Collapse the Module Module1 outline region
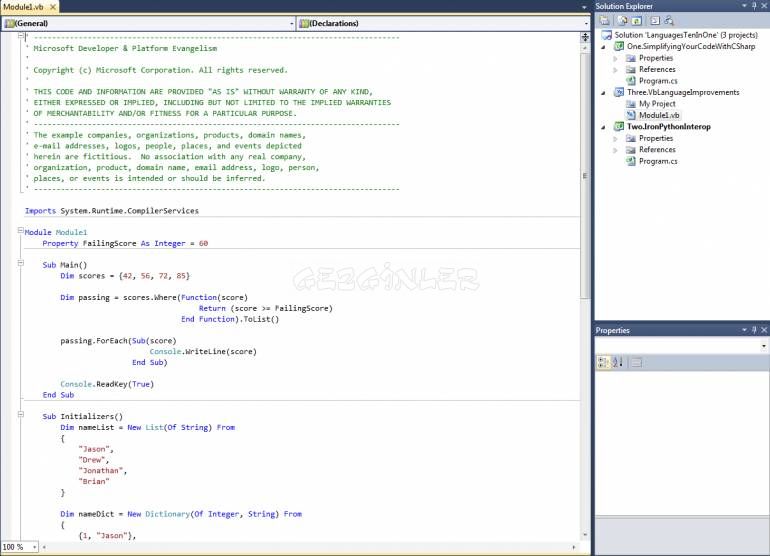770x556 pixels. 21,230
